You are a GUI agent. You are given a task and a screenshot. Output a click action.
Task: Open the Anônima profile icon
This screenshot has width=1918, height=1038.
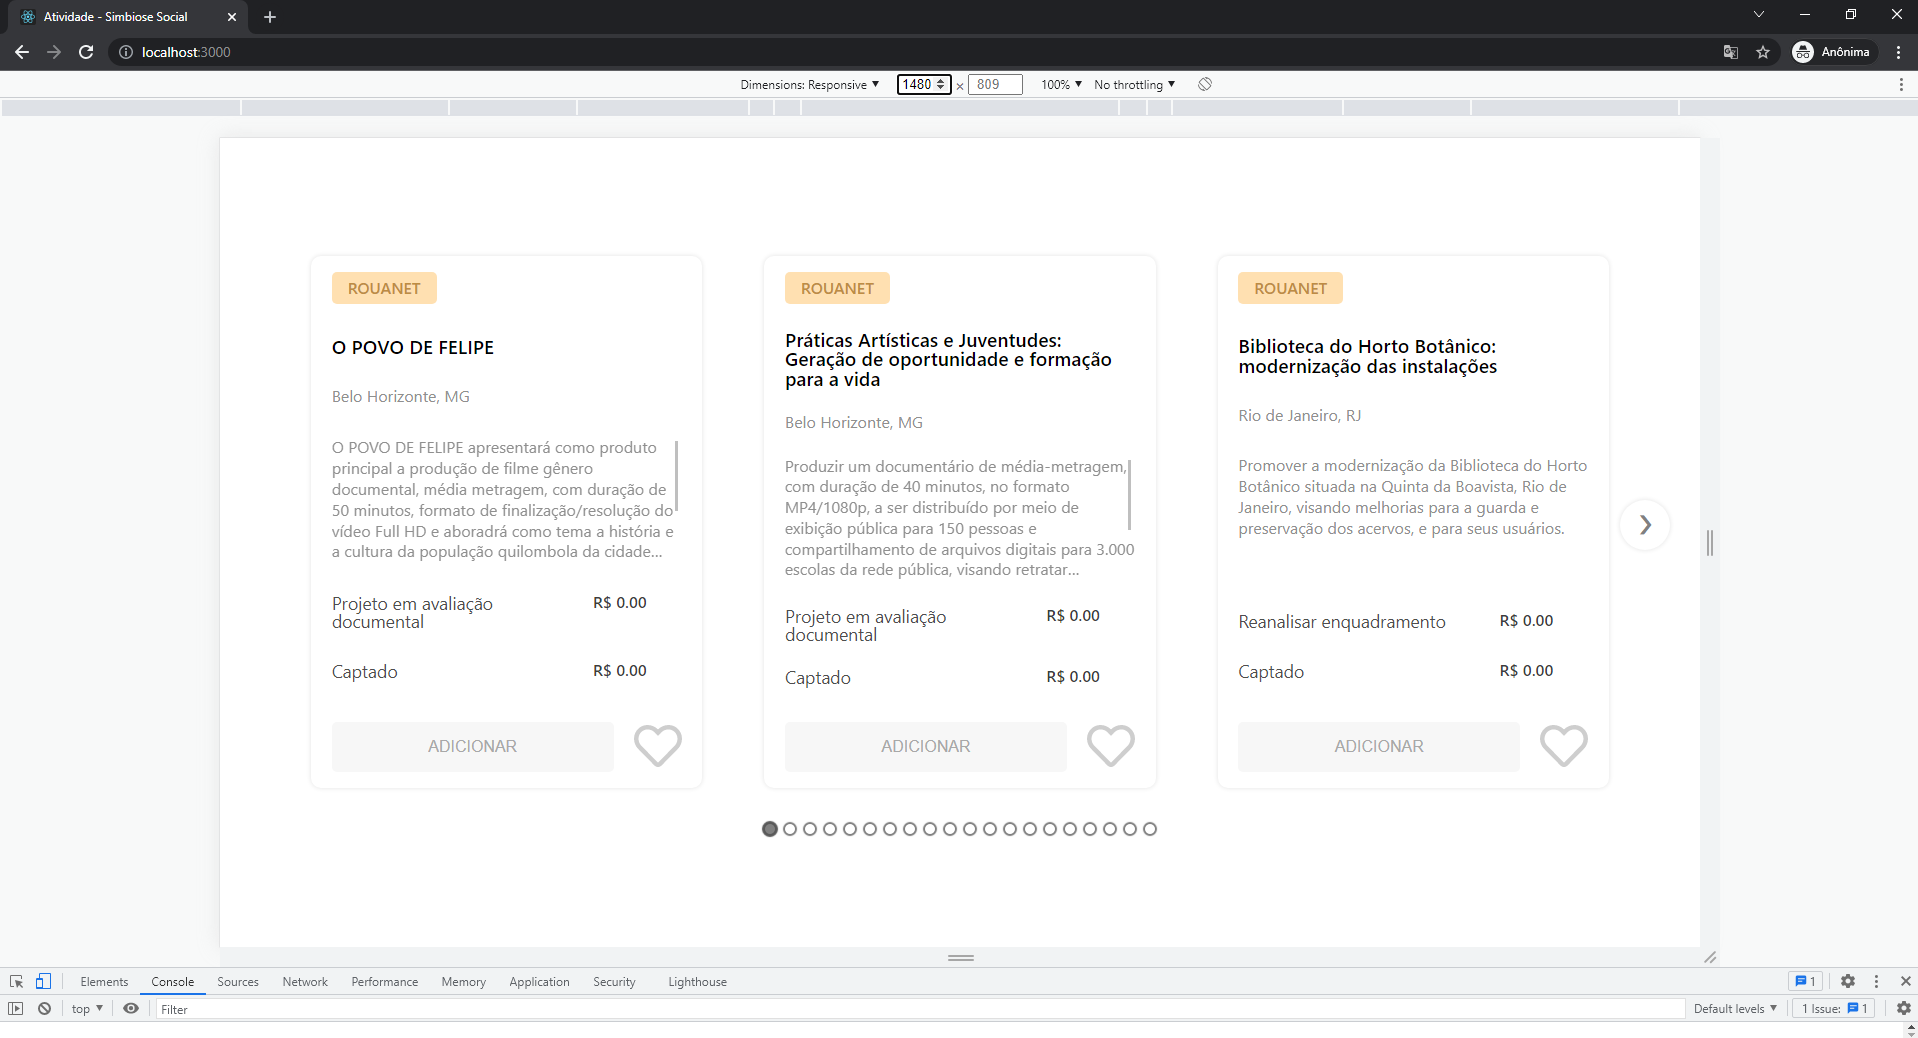pos(1804,52)
